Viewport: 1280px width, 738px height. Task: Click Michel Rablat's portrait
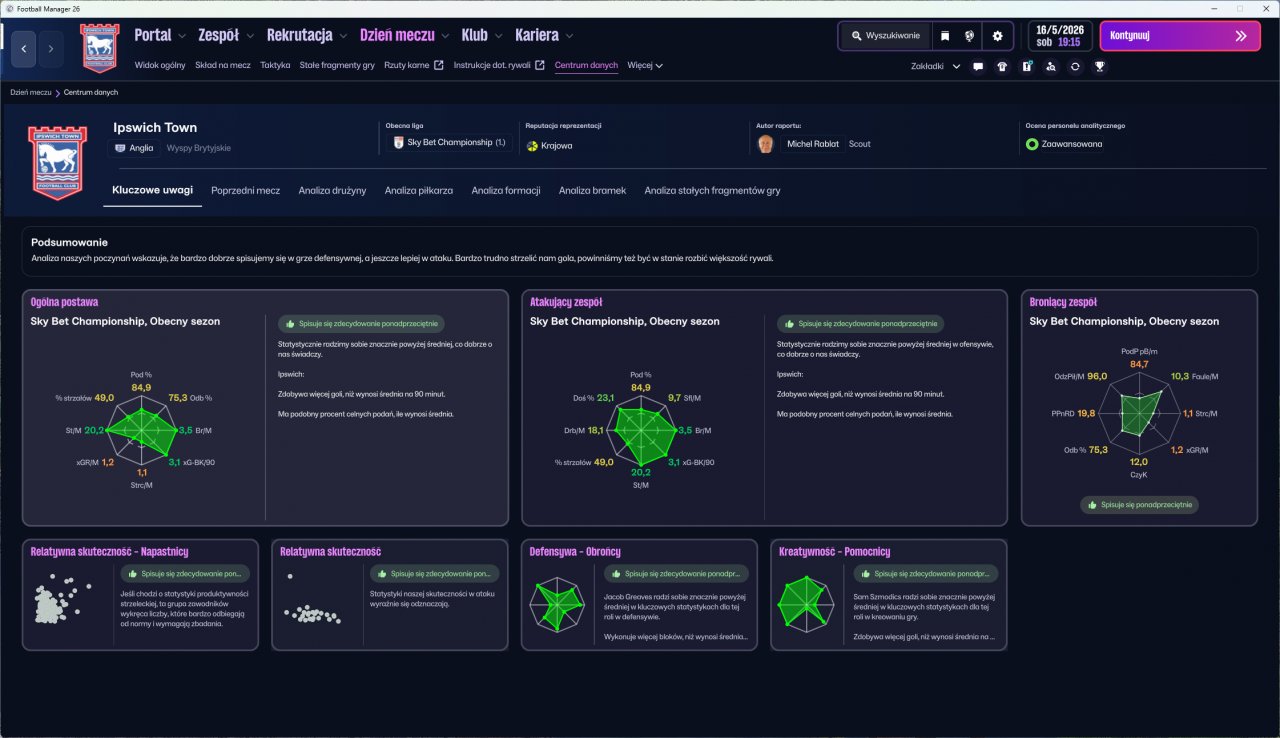pos(767,144)
